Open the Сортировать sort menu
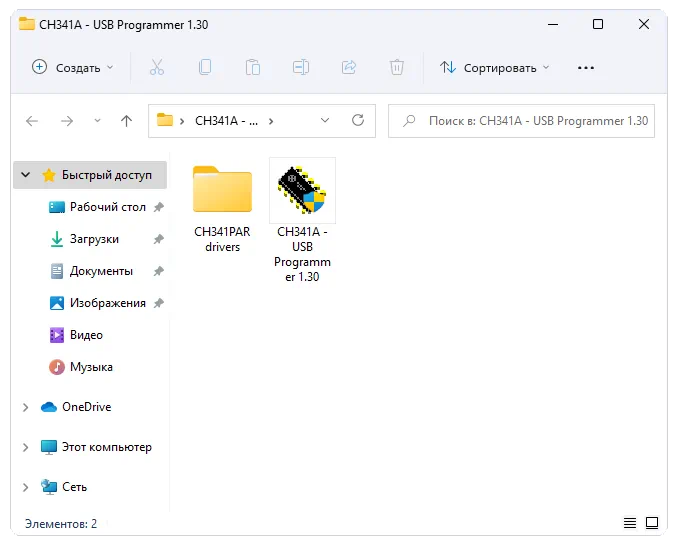This screenshot has width=680, height=550. point(494,68)
